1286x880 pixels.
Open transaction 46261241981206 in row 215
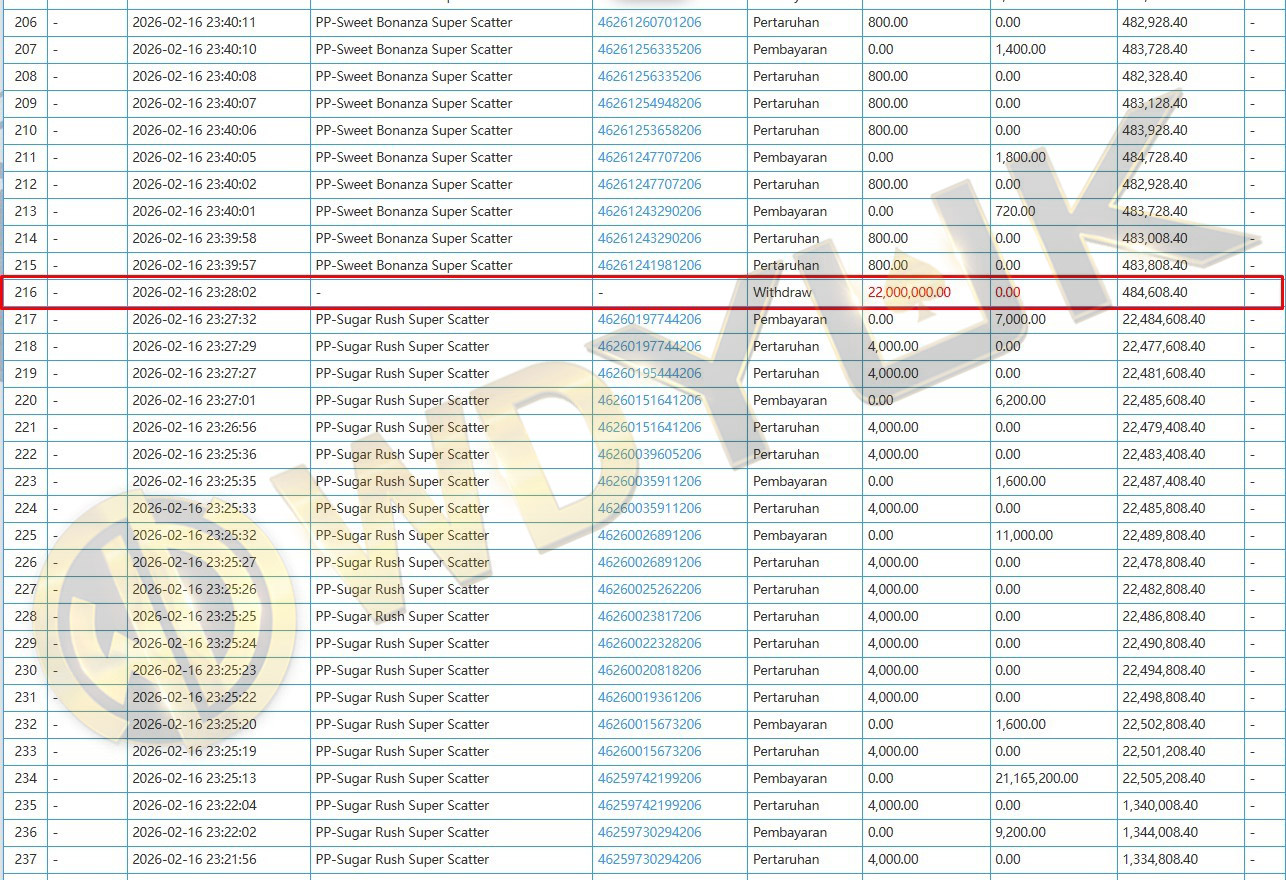[649, 265]
